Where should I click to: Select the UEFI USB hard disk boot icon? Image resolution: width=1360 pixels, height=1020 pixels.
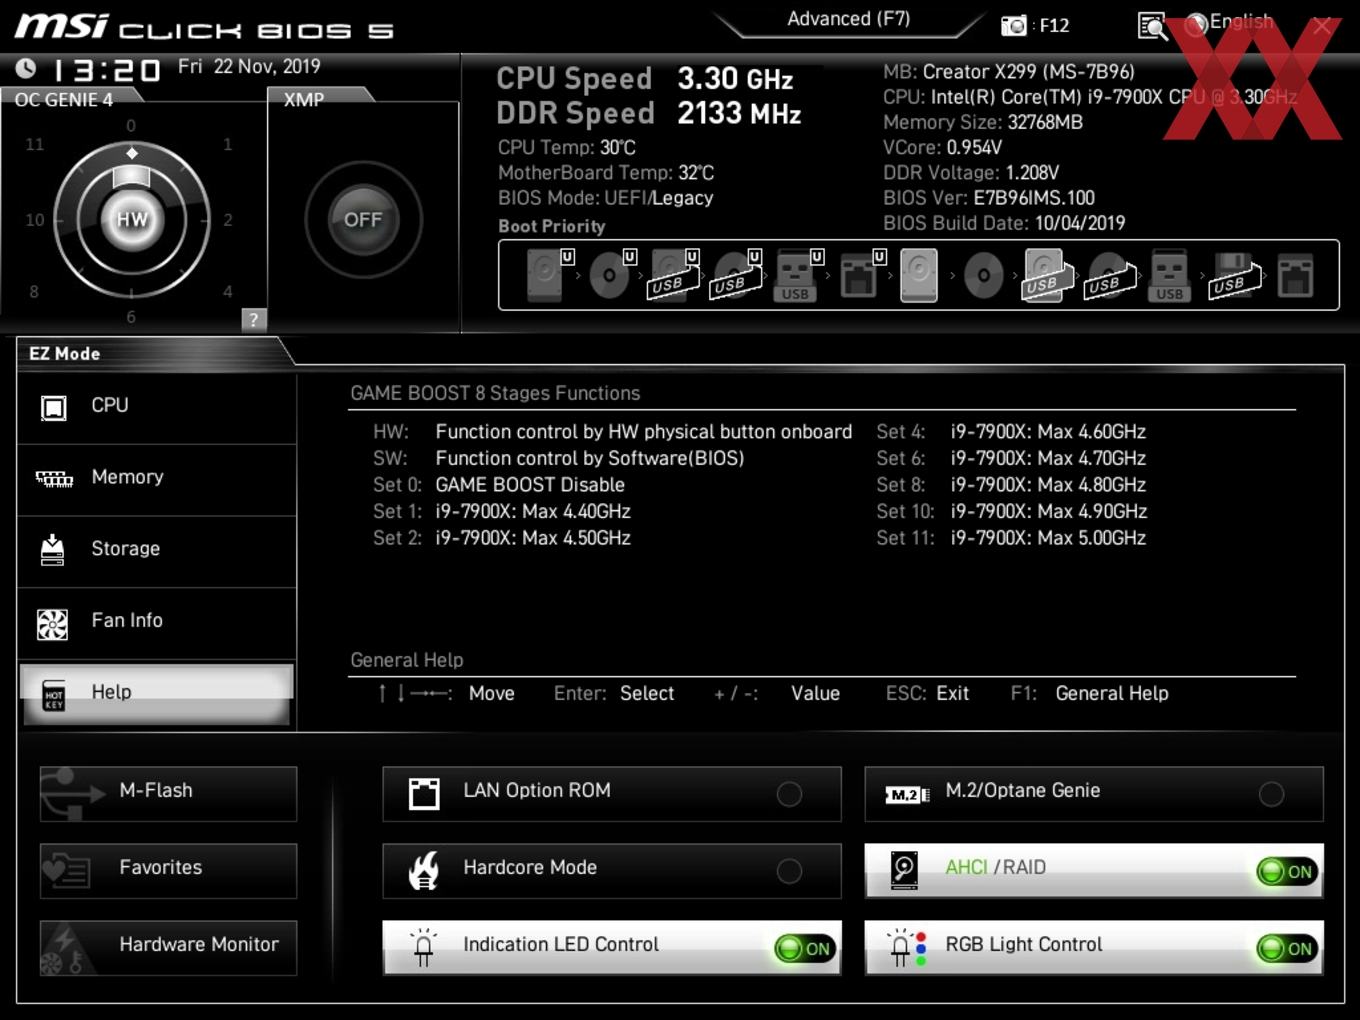point(674,275)
